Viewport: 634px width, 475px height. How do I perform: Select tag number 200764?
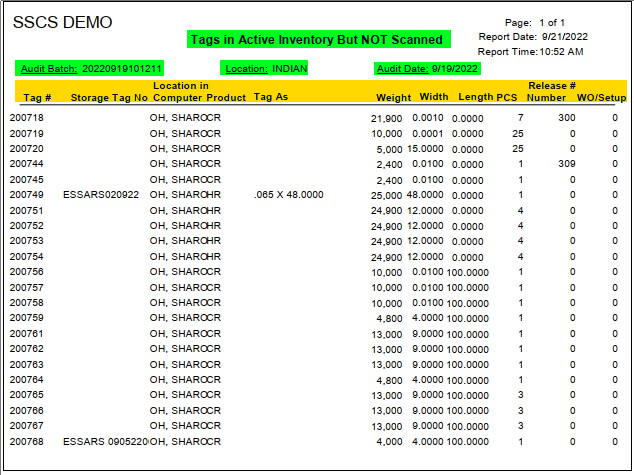(26, 380)
